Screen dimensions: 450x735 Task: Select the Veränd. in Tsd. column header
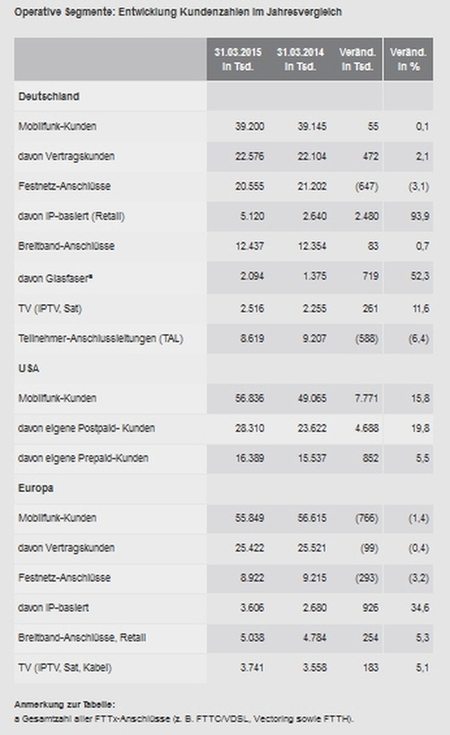(x=357, y=59)
